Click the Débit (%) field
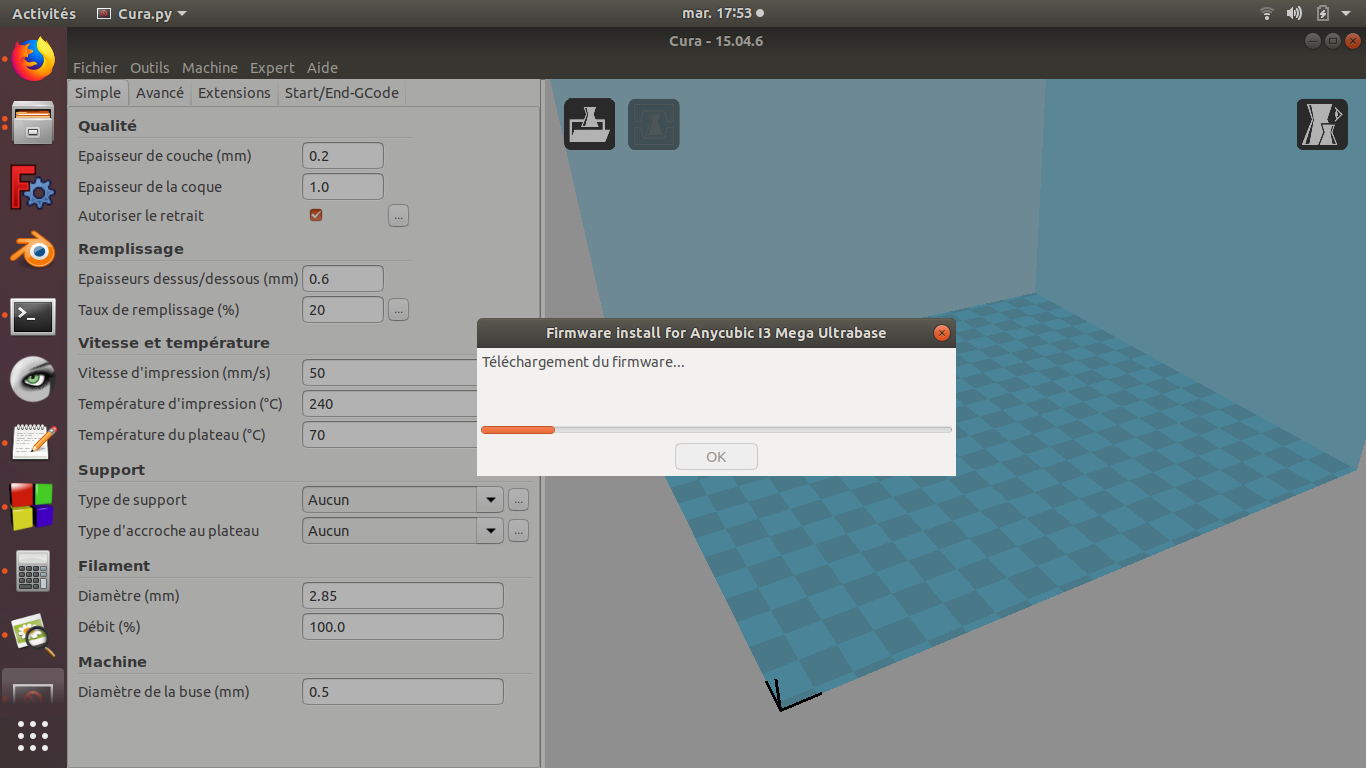 pyautogui.click(x=403, y=627)
